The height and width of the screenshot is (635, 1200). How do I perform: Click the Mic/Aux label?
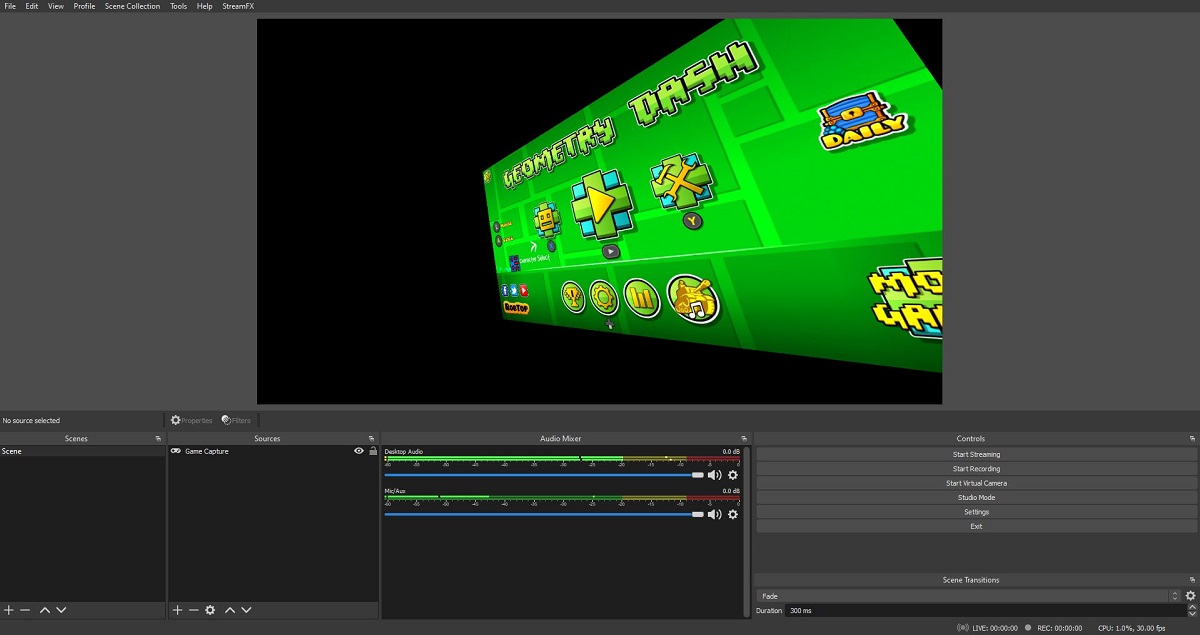tap(395, 491)
